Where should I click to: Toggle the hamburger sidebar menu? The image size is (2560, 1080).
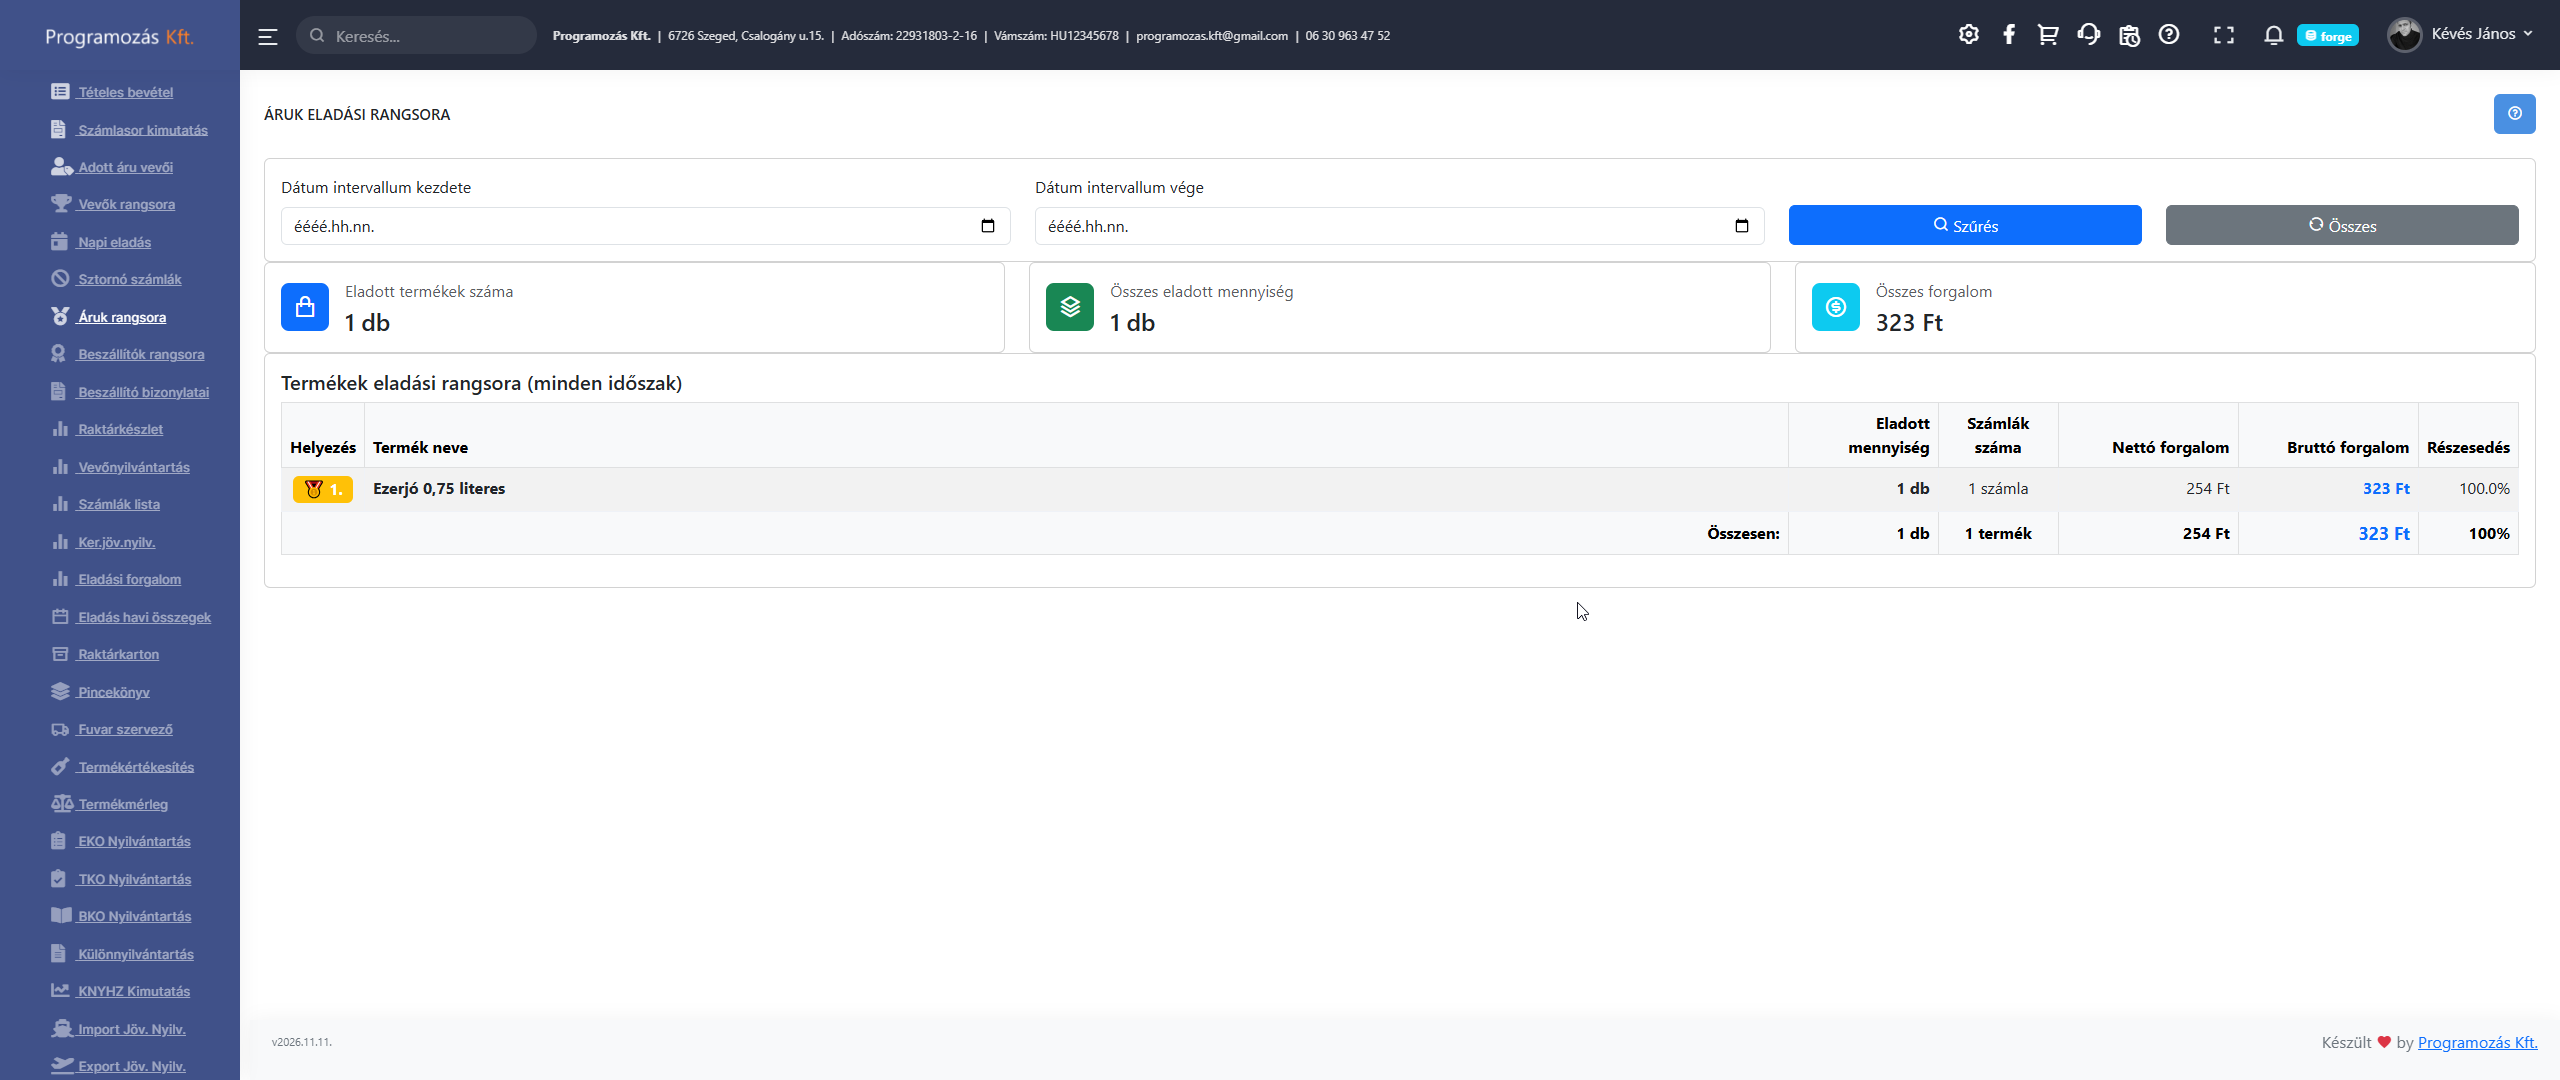coord(267,36)
